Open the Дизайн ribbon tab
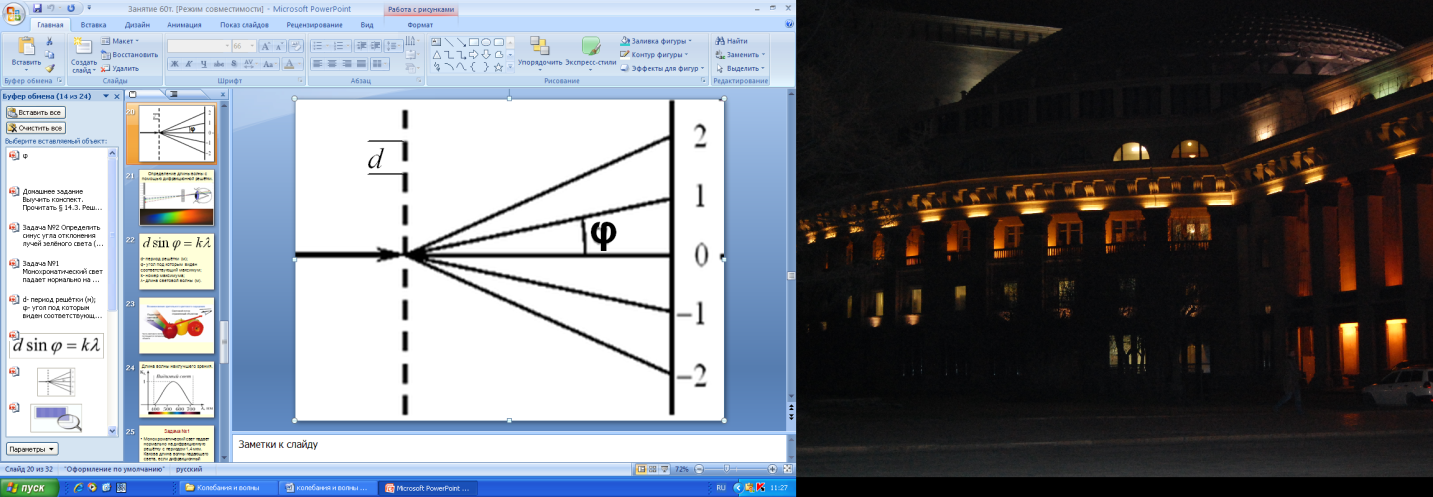The width and height of the screenshot is (1433, 497). (136, 23)
